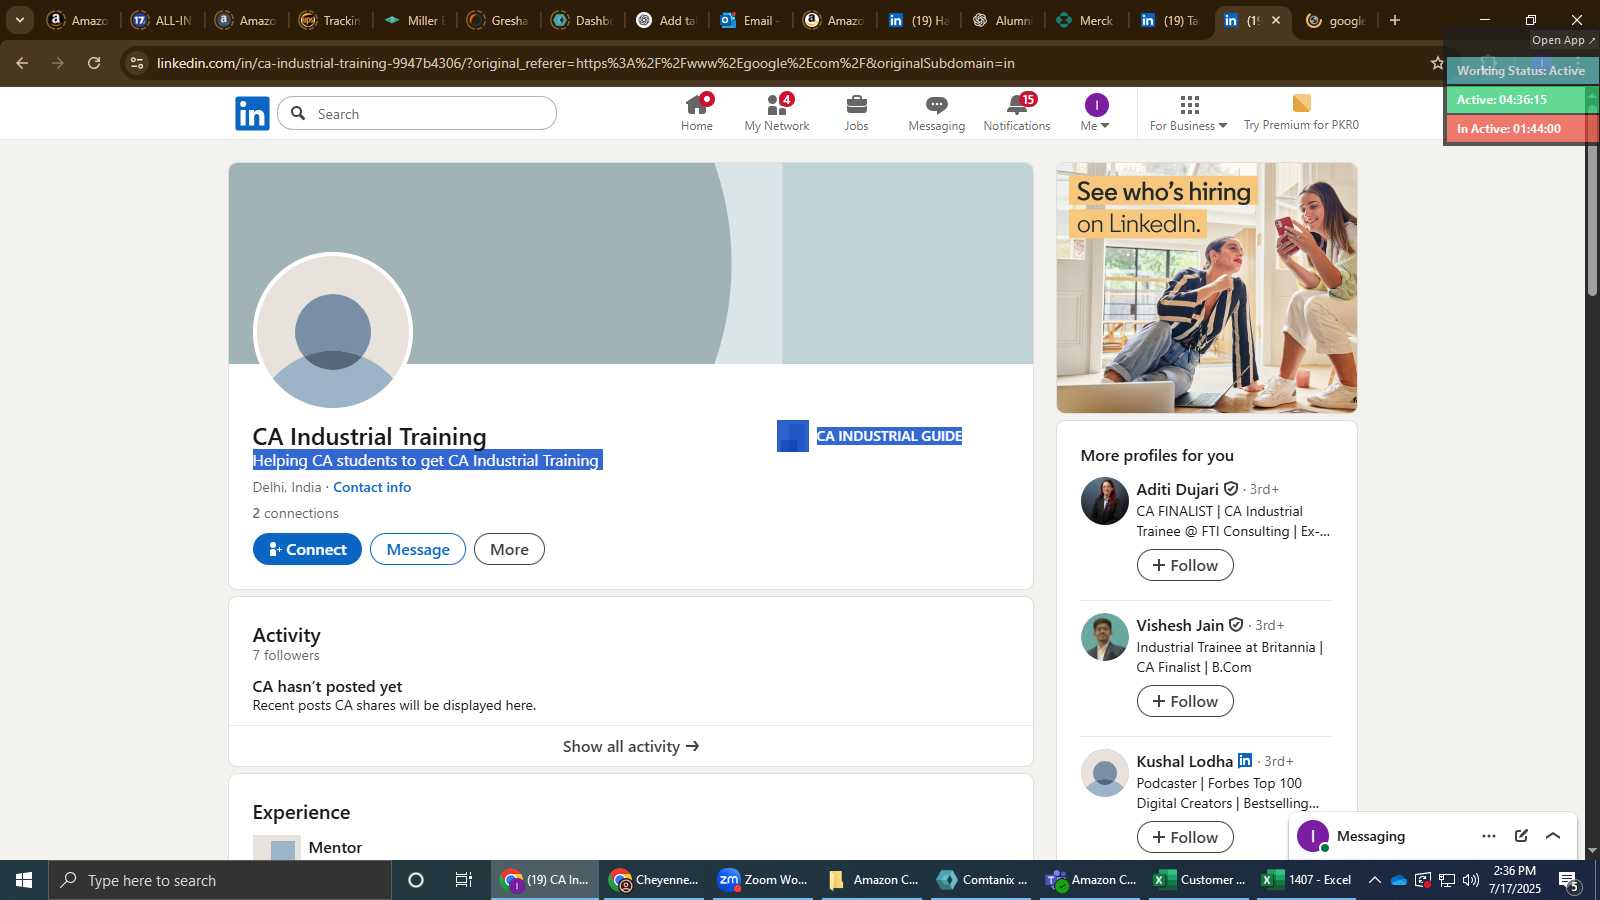This screenshot has height=900, width=1600.
Task: Click the Mentor experience logo
Action: click(277, 848)
